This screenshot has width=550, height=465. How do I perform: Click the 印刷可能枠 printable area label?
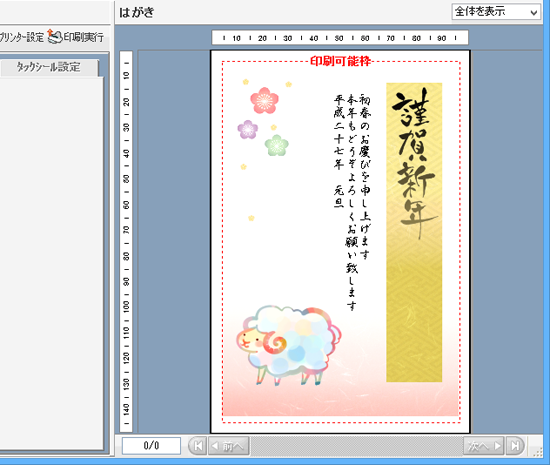coord(341,61)
